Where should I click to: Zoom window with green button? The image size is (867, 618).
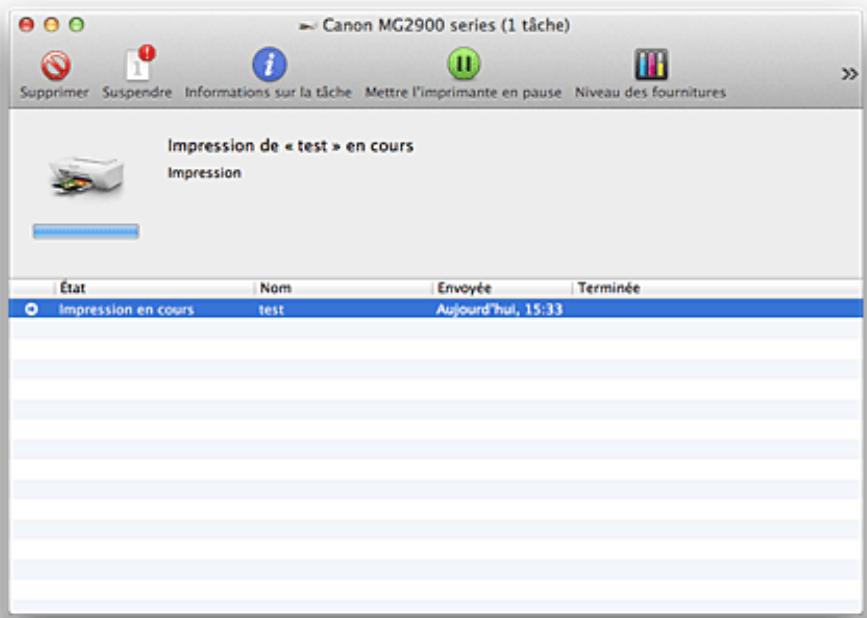(x=77, y=24)
